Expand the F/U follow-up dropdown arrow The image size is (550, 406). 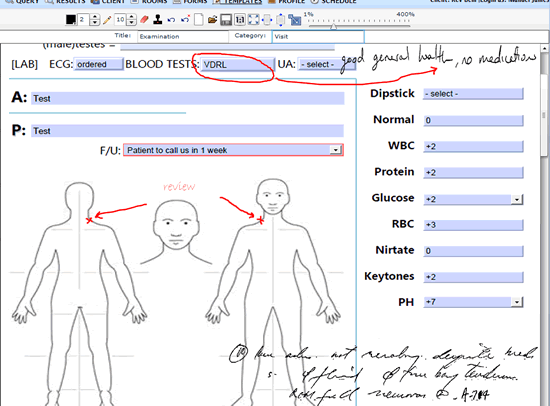point(336,150)
